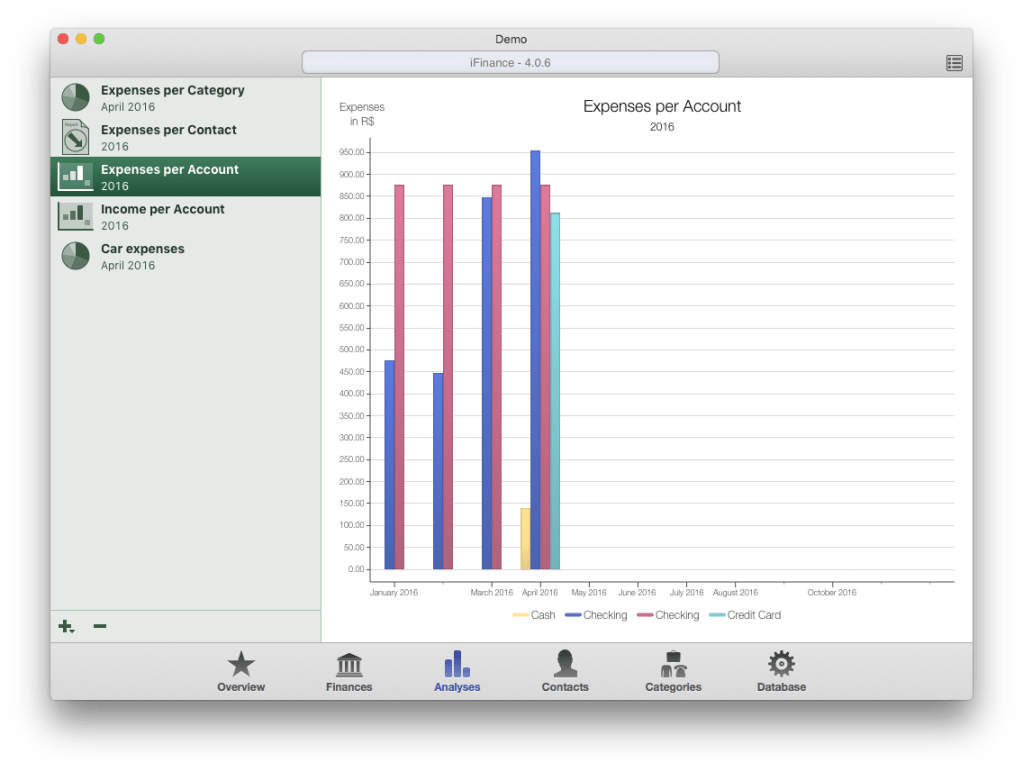Screen dimensions: 1023x772
Task: Select Income per Account 2016 report
Action: pyautogui.click(x=162, y=216)
